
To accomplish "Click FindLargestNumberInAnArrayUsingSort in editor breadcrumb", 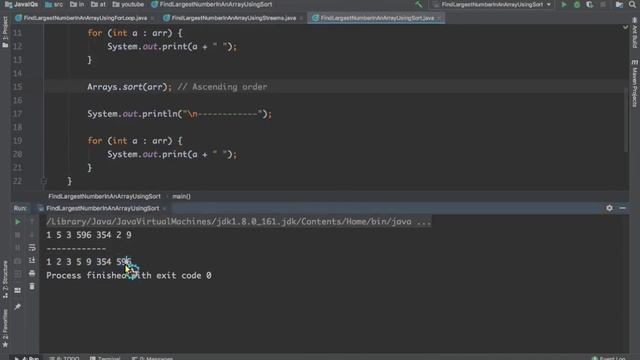I will click(x=104, y=196).
